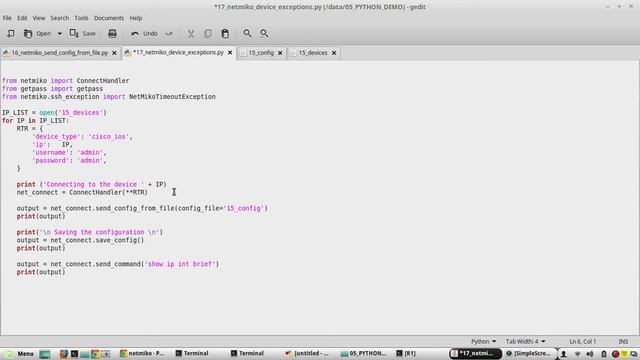Open the File menu

coord(7,18)
